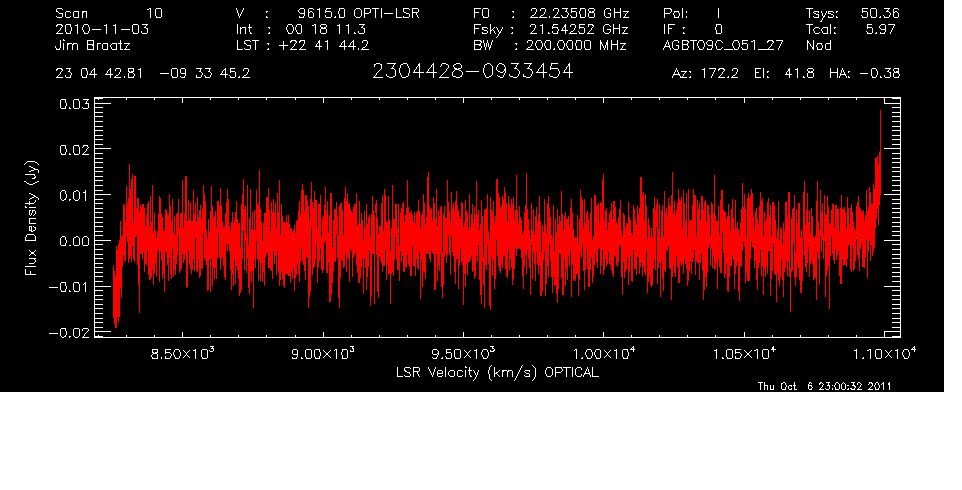Click sky frequency 21.54252 GHz
Image resolution: width=962 pixels, height=490 pixels.
coord(579,29)
